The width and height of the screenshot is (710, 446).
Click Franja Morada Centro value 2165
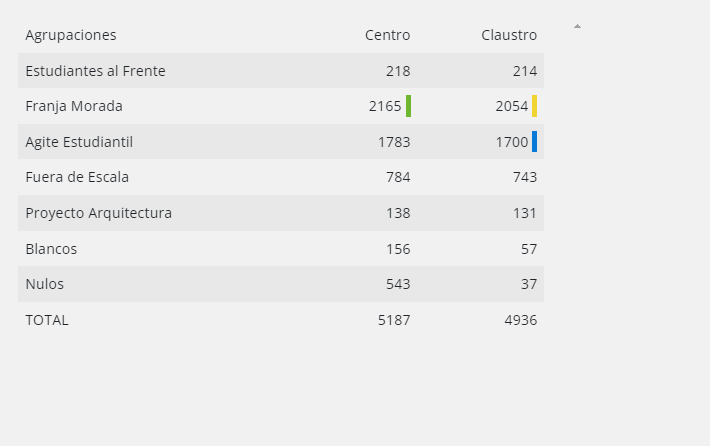385,106
